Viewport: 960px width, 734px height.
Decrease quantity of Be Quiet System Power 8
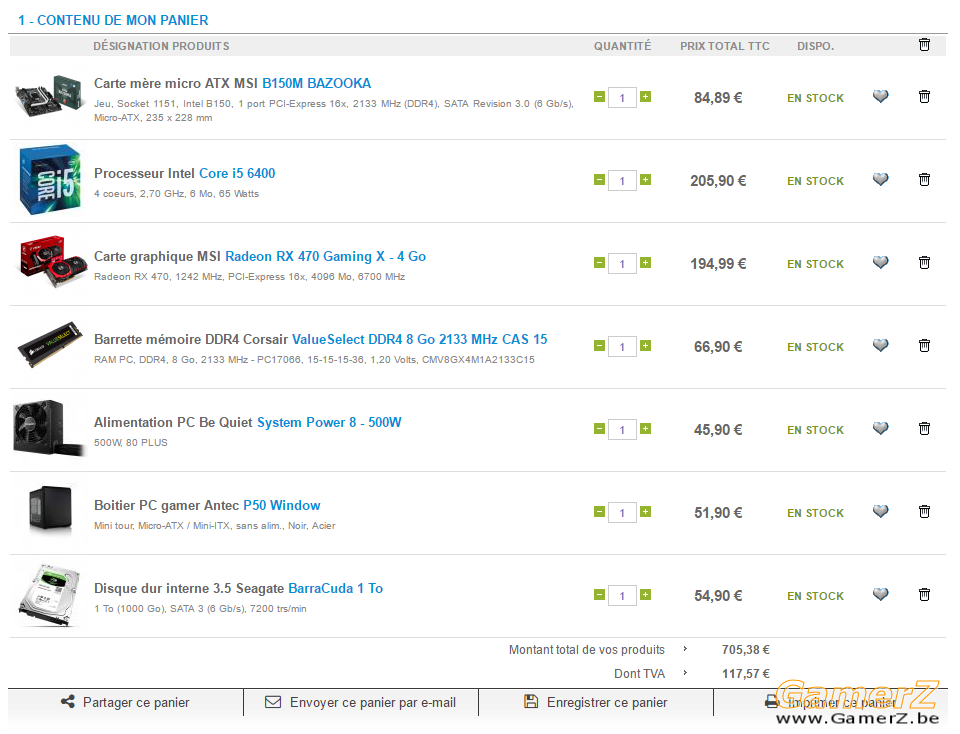599,429
